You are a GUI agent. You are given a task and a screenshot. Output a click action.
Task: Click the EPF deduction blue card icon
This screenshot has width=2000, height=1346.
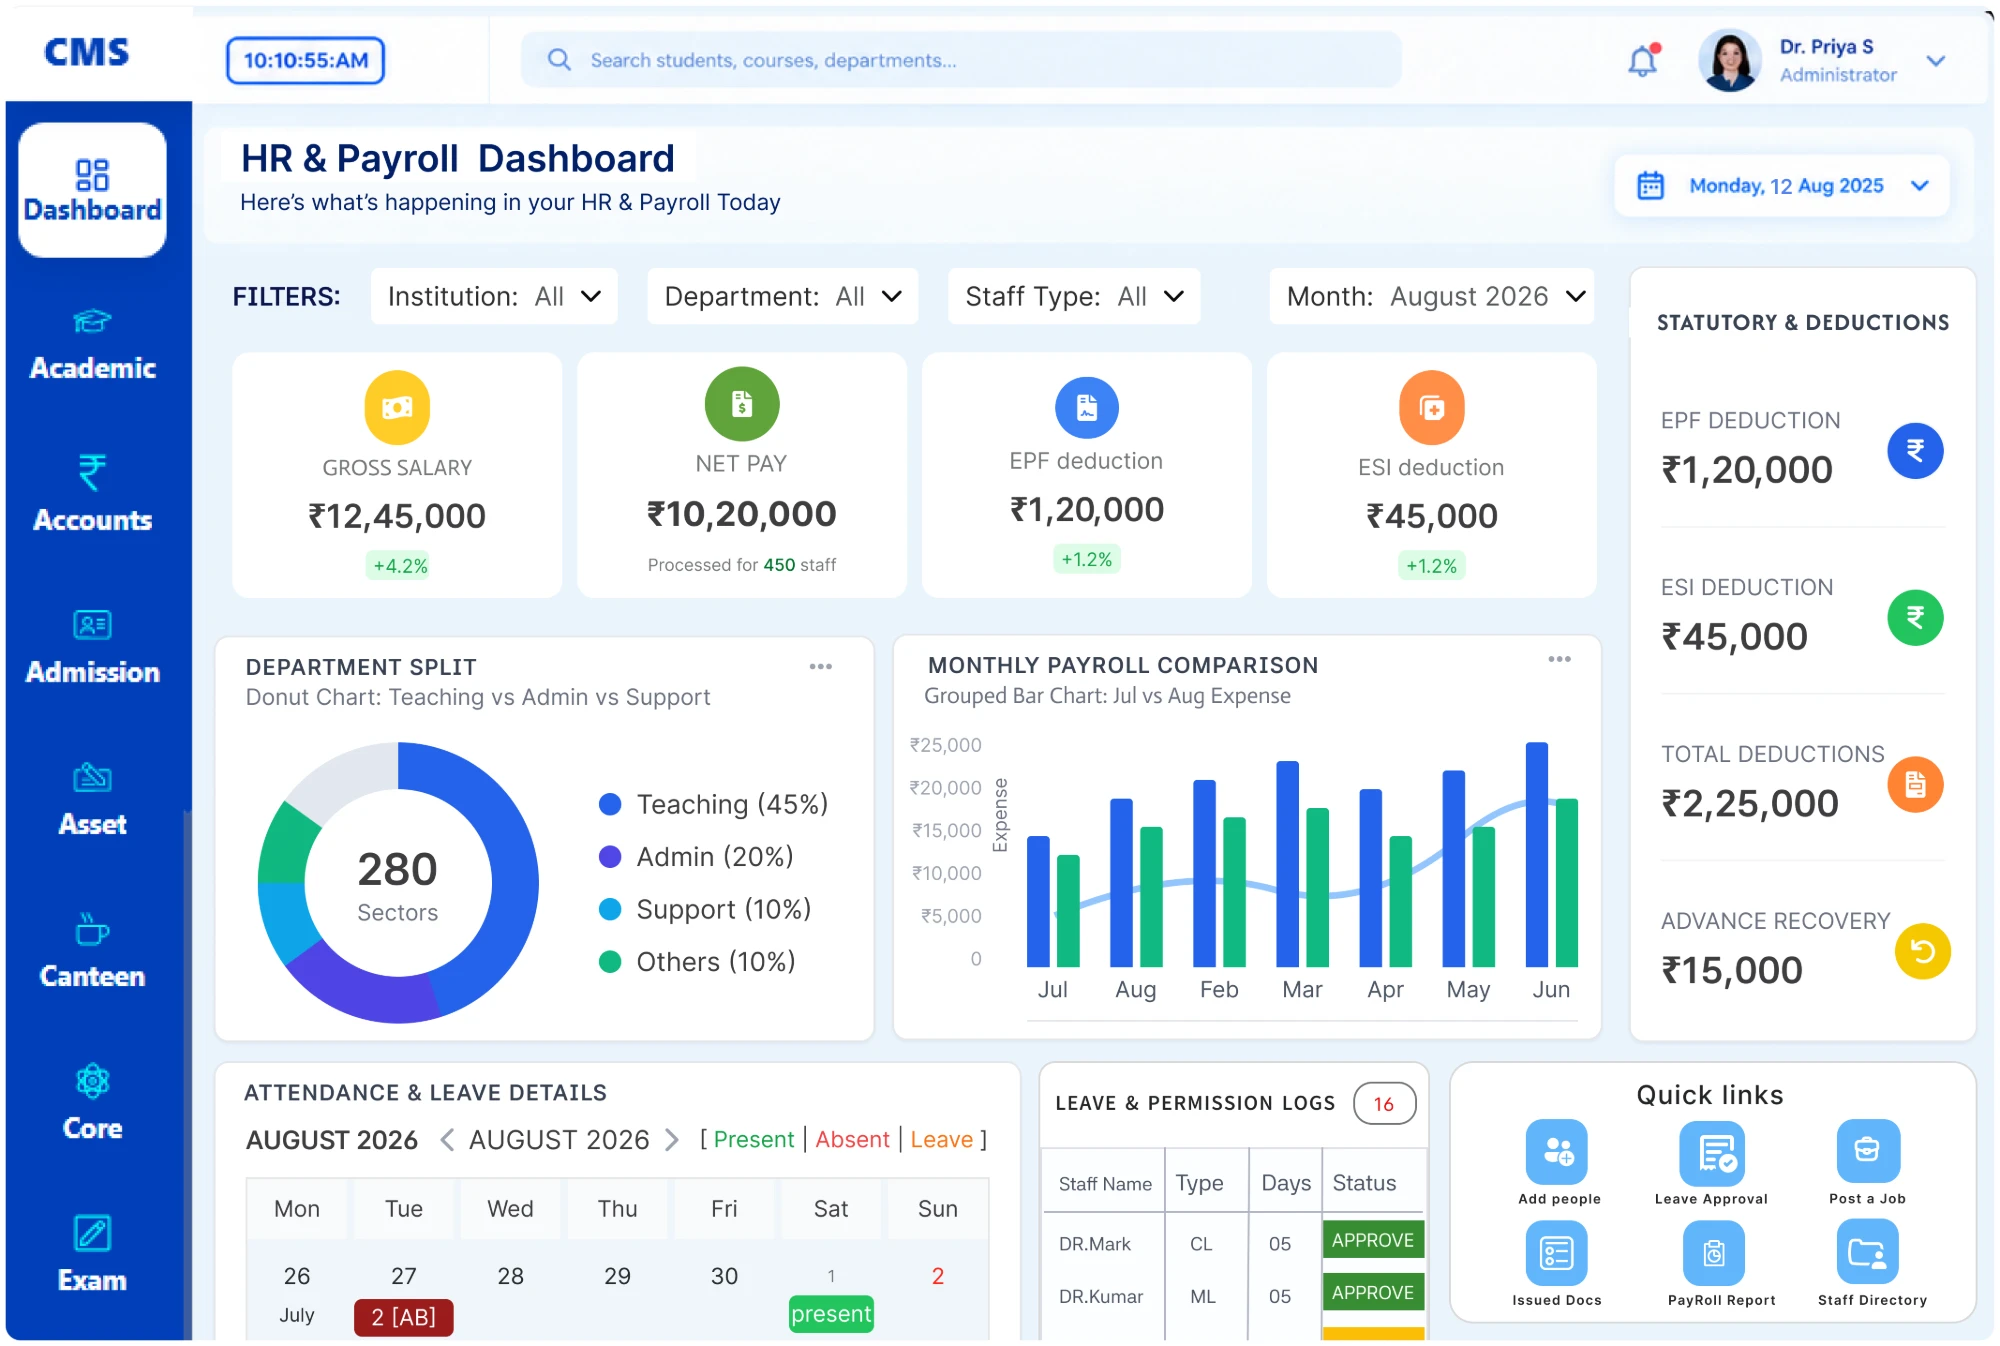tap(1087, 407)
